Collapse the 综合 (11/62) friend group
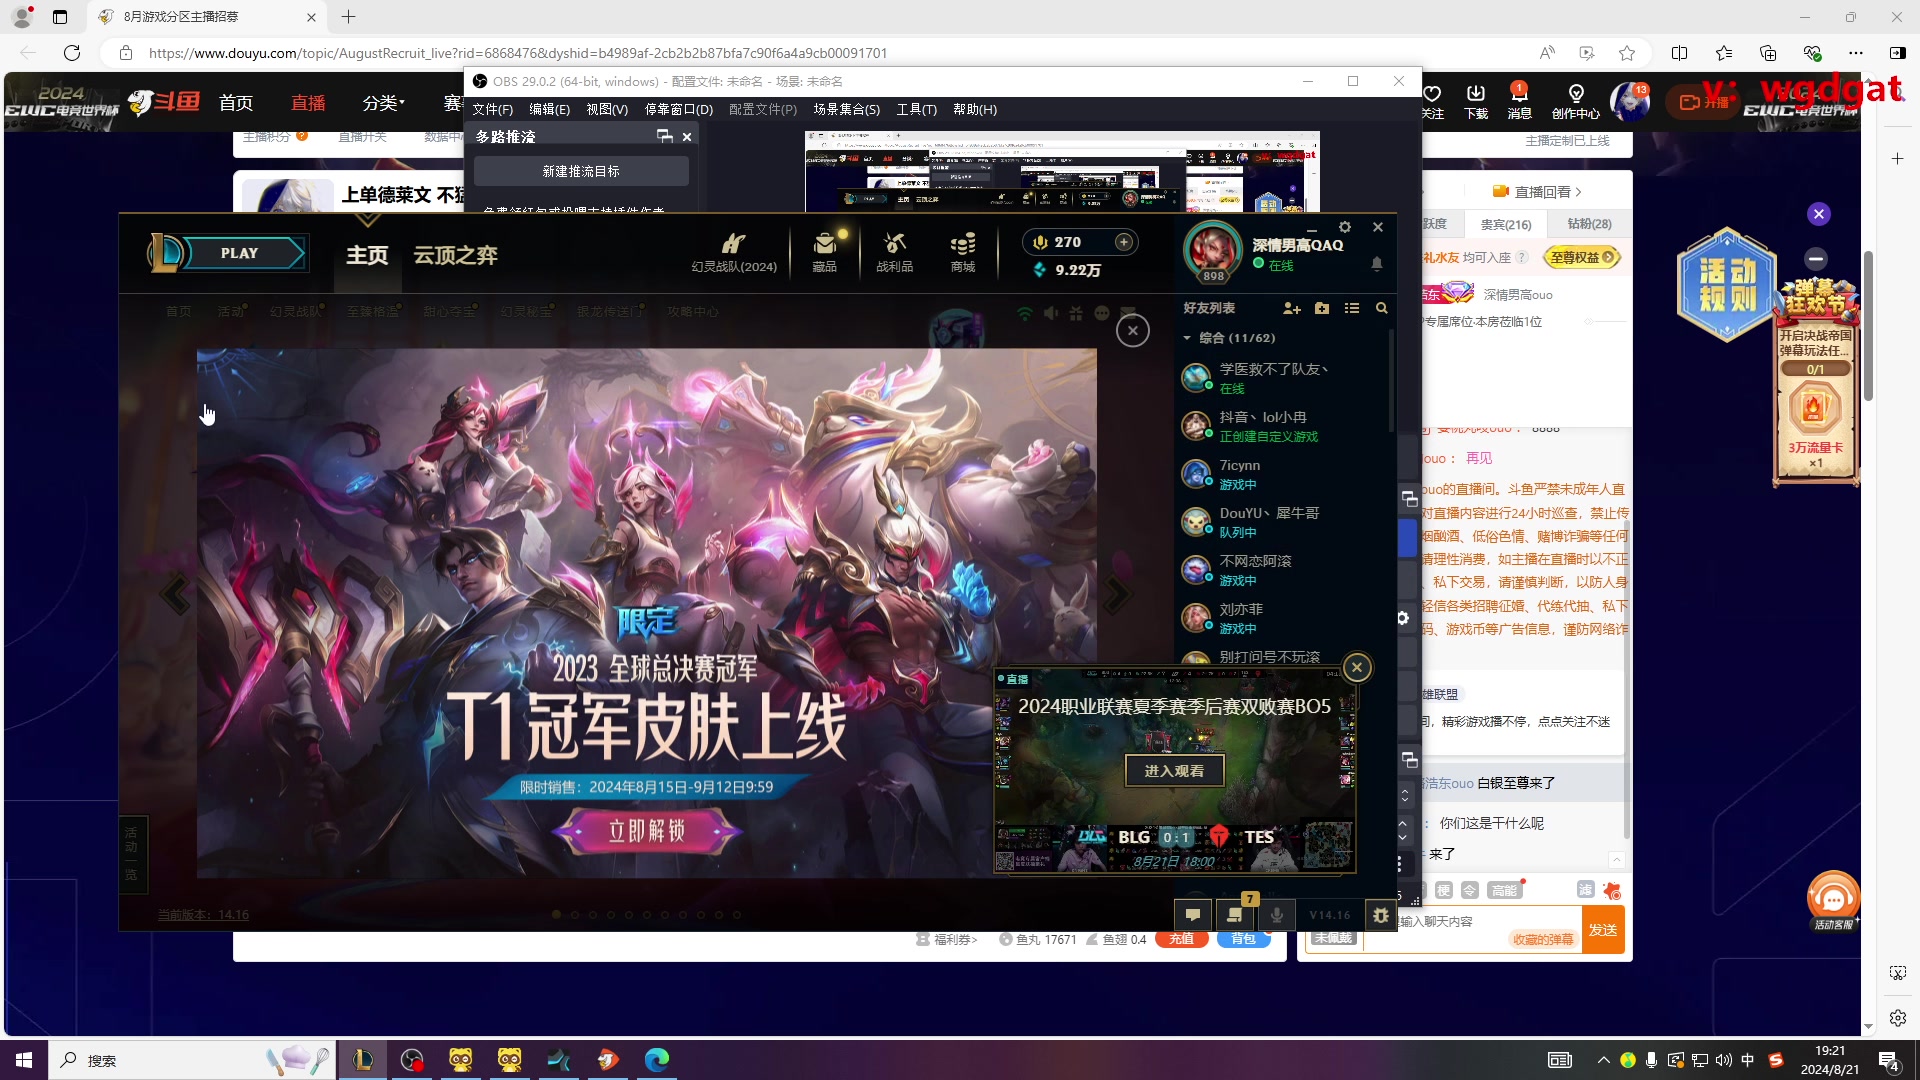Screen dimensions: 1920x1080 pyautogui.click(x=1187, y=338)
